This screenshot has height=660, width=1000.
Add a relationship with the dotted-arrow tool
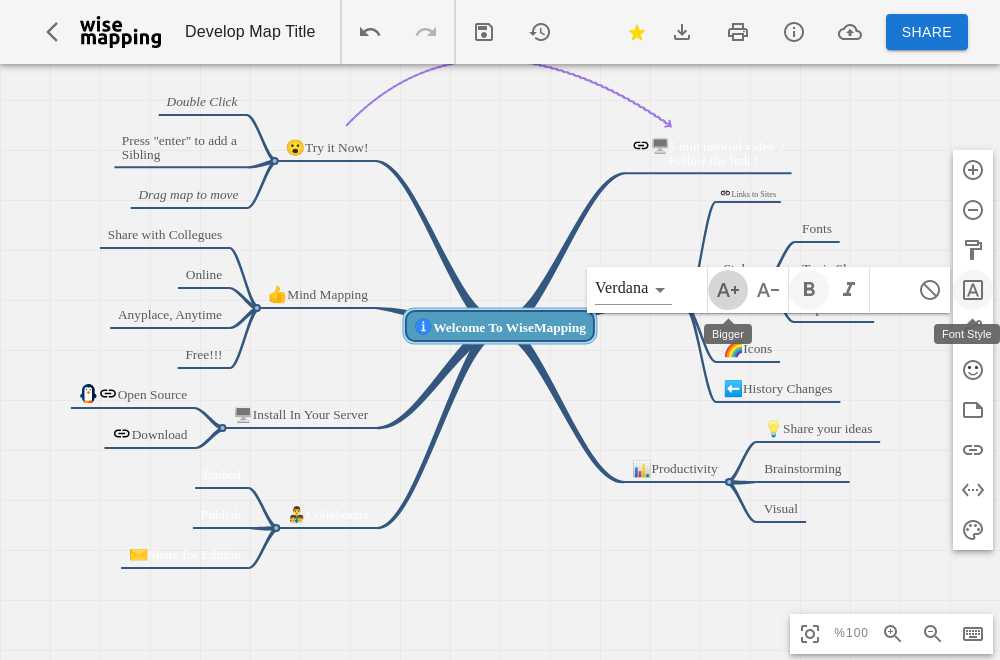pos(973,490)
